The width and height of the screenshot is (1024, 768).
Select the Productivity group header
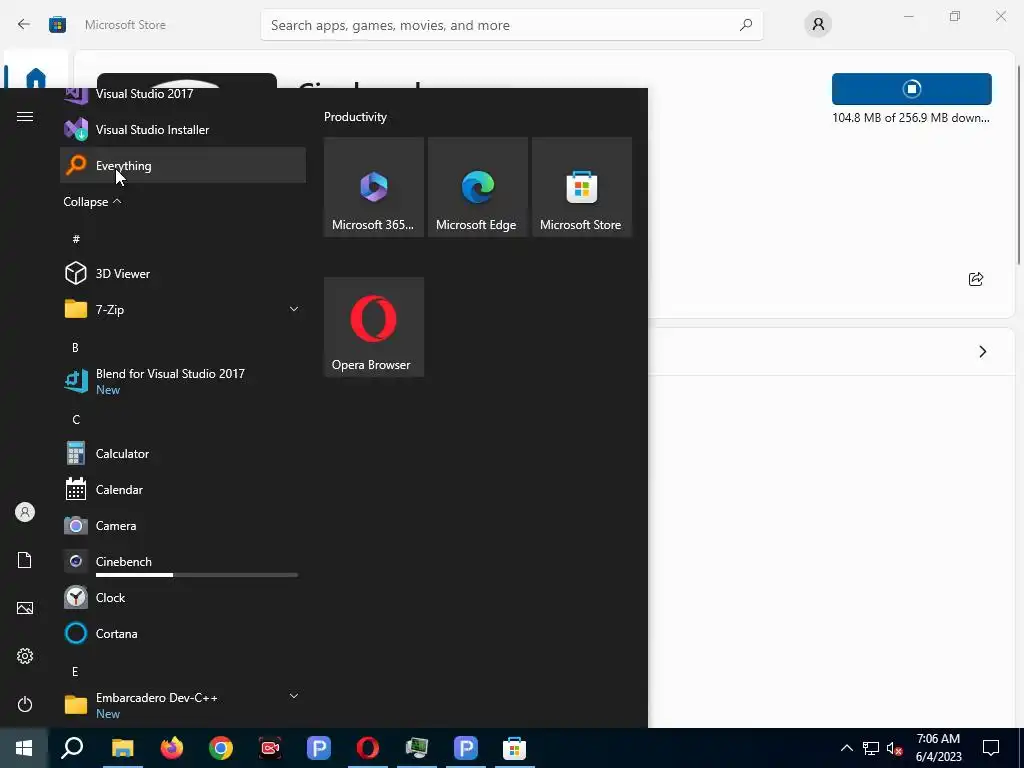355,117
